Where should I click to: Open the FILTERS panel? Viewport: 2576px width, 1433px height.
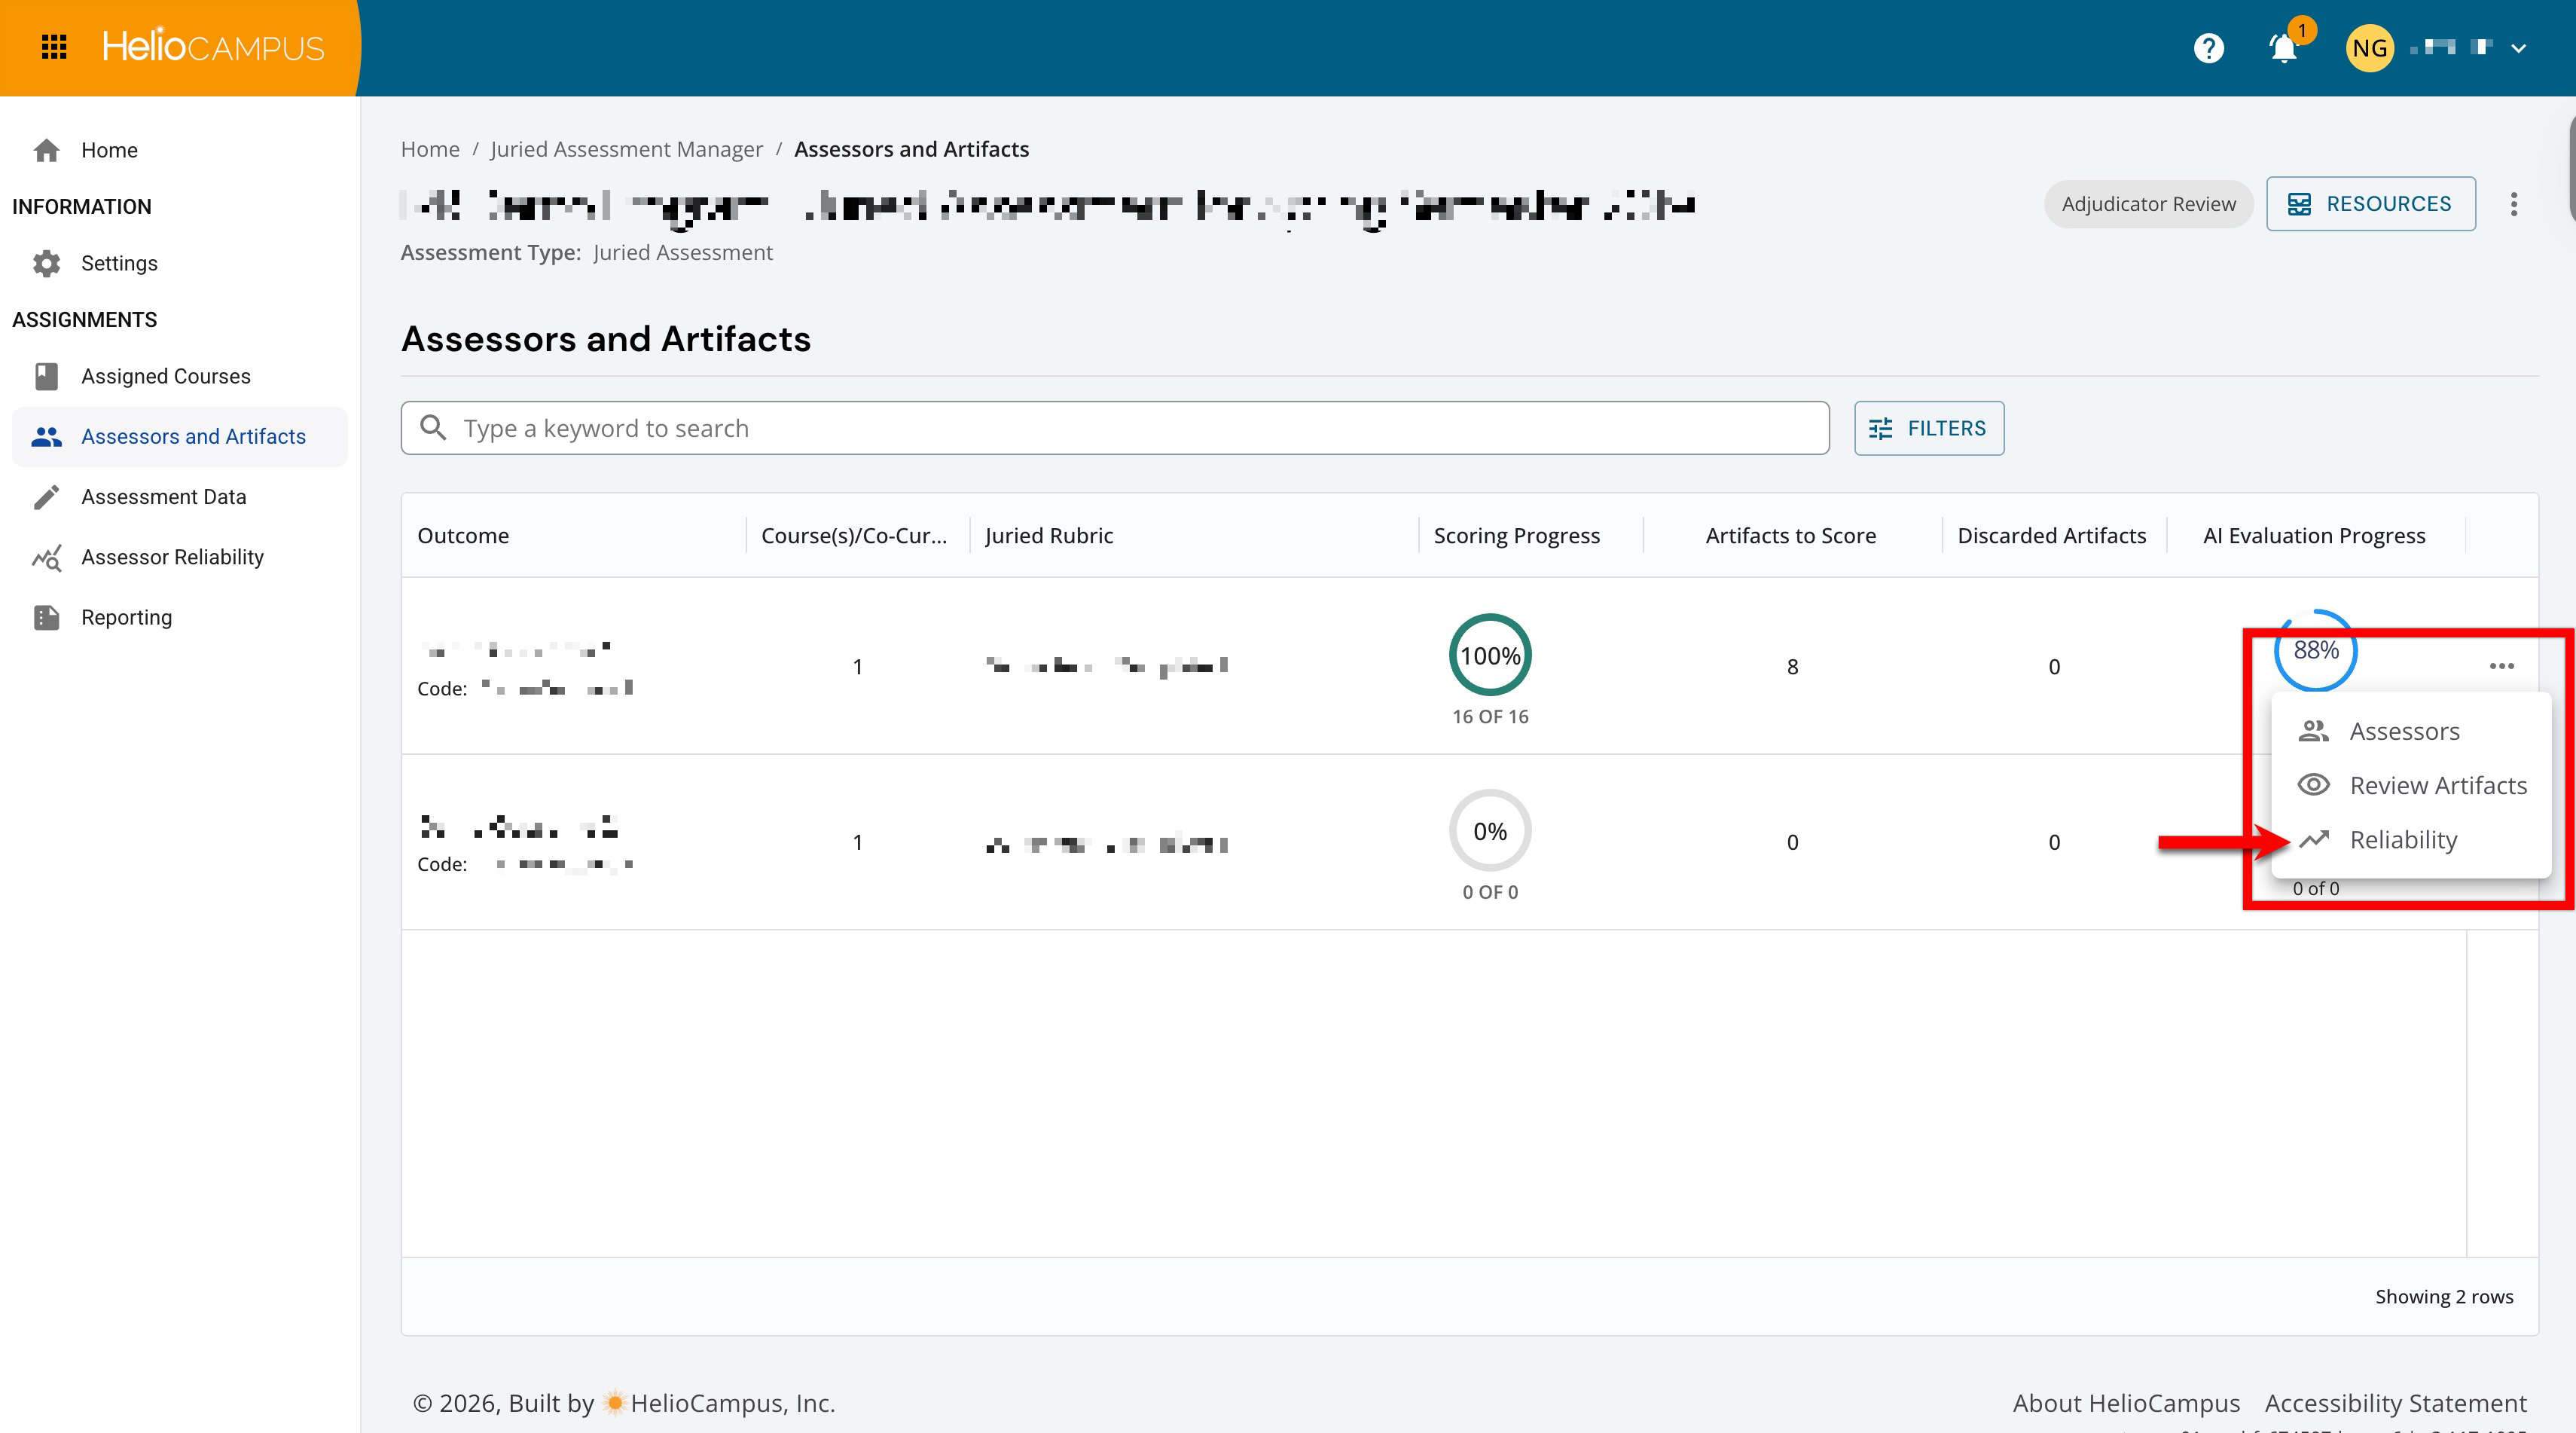1928,428
